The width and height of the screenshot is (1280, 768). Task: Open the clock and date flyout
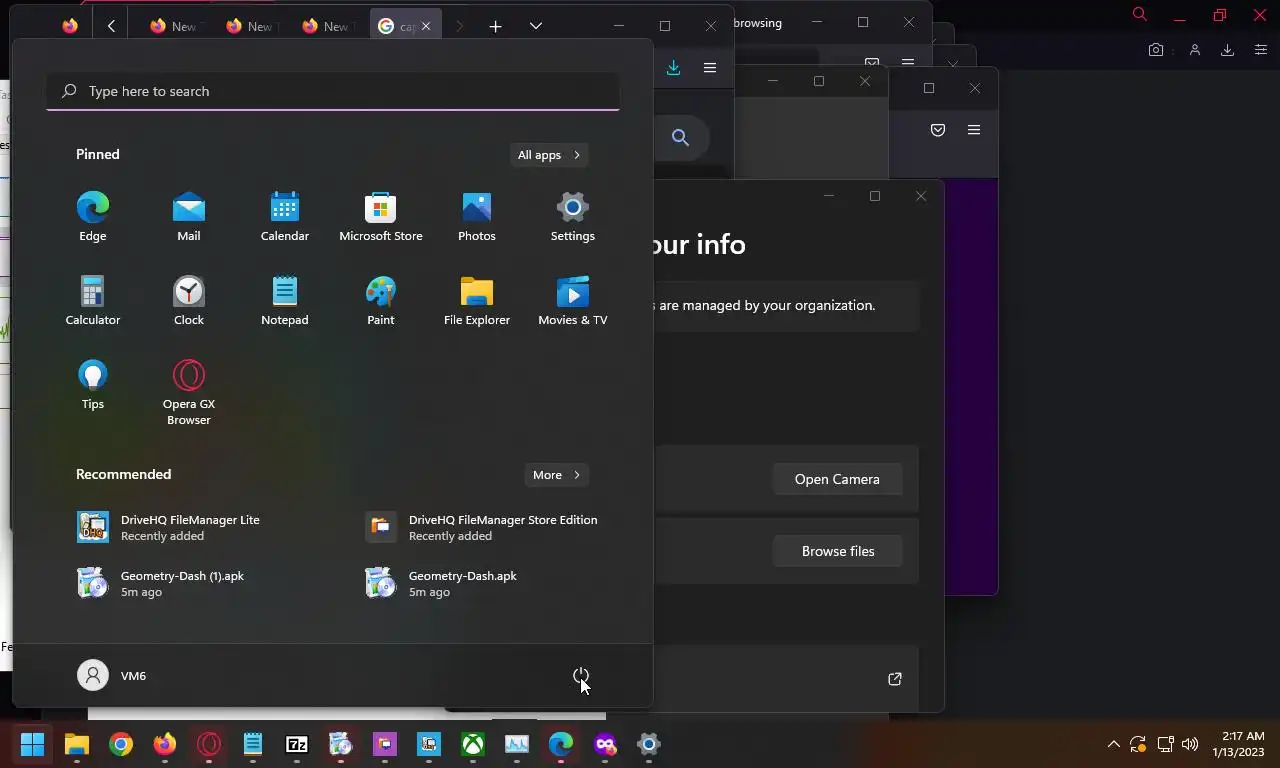(1238, 744)
